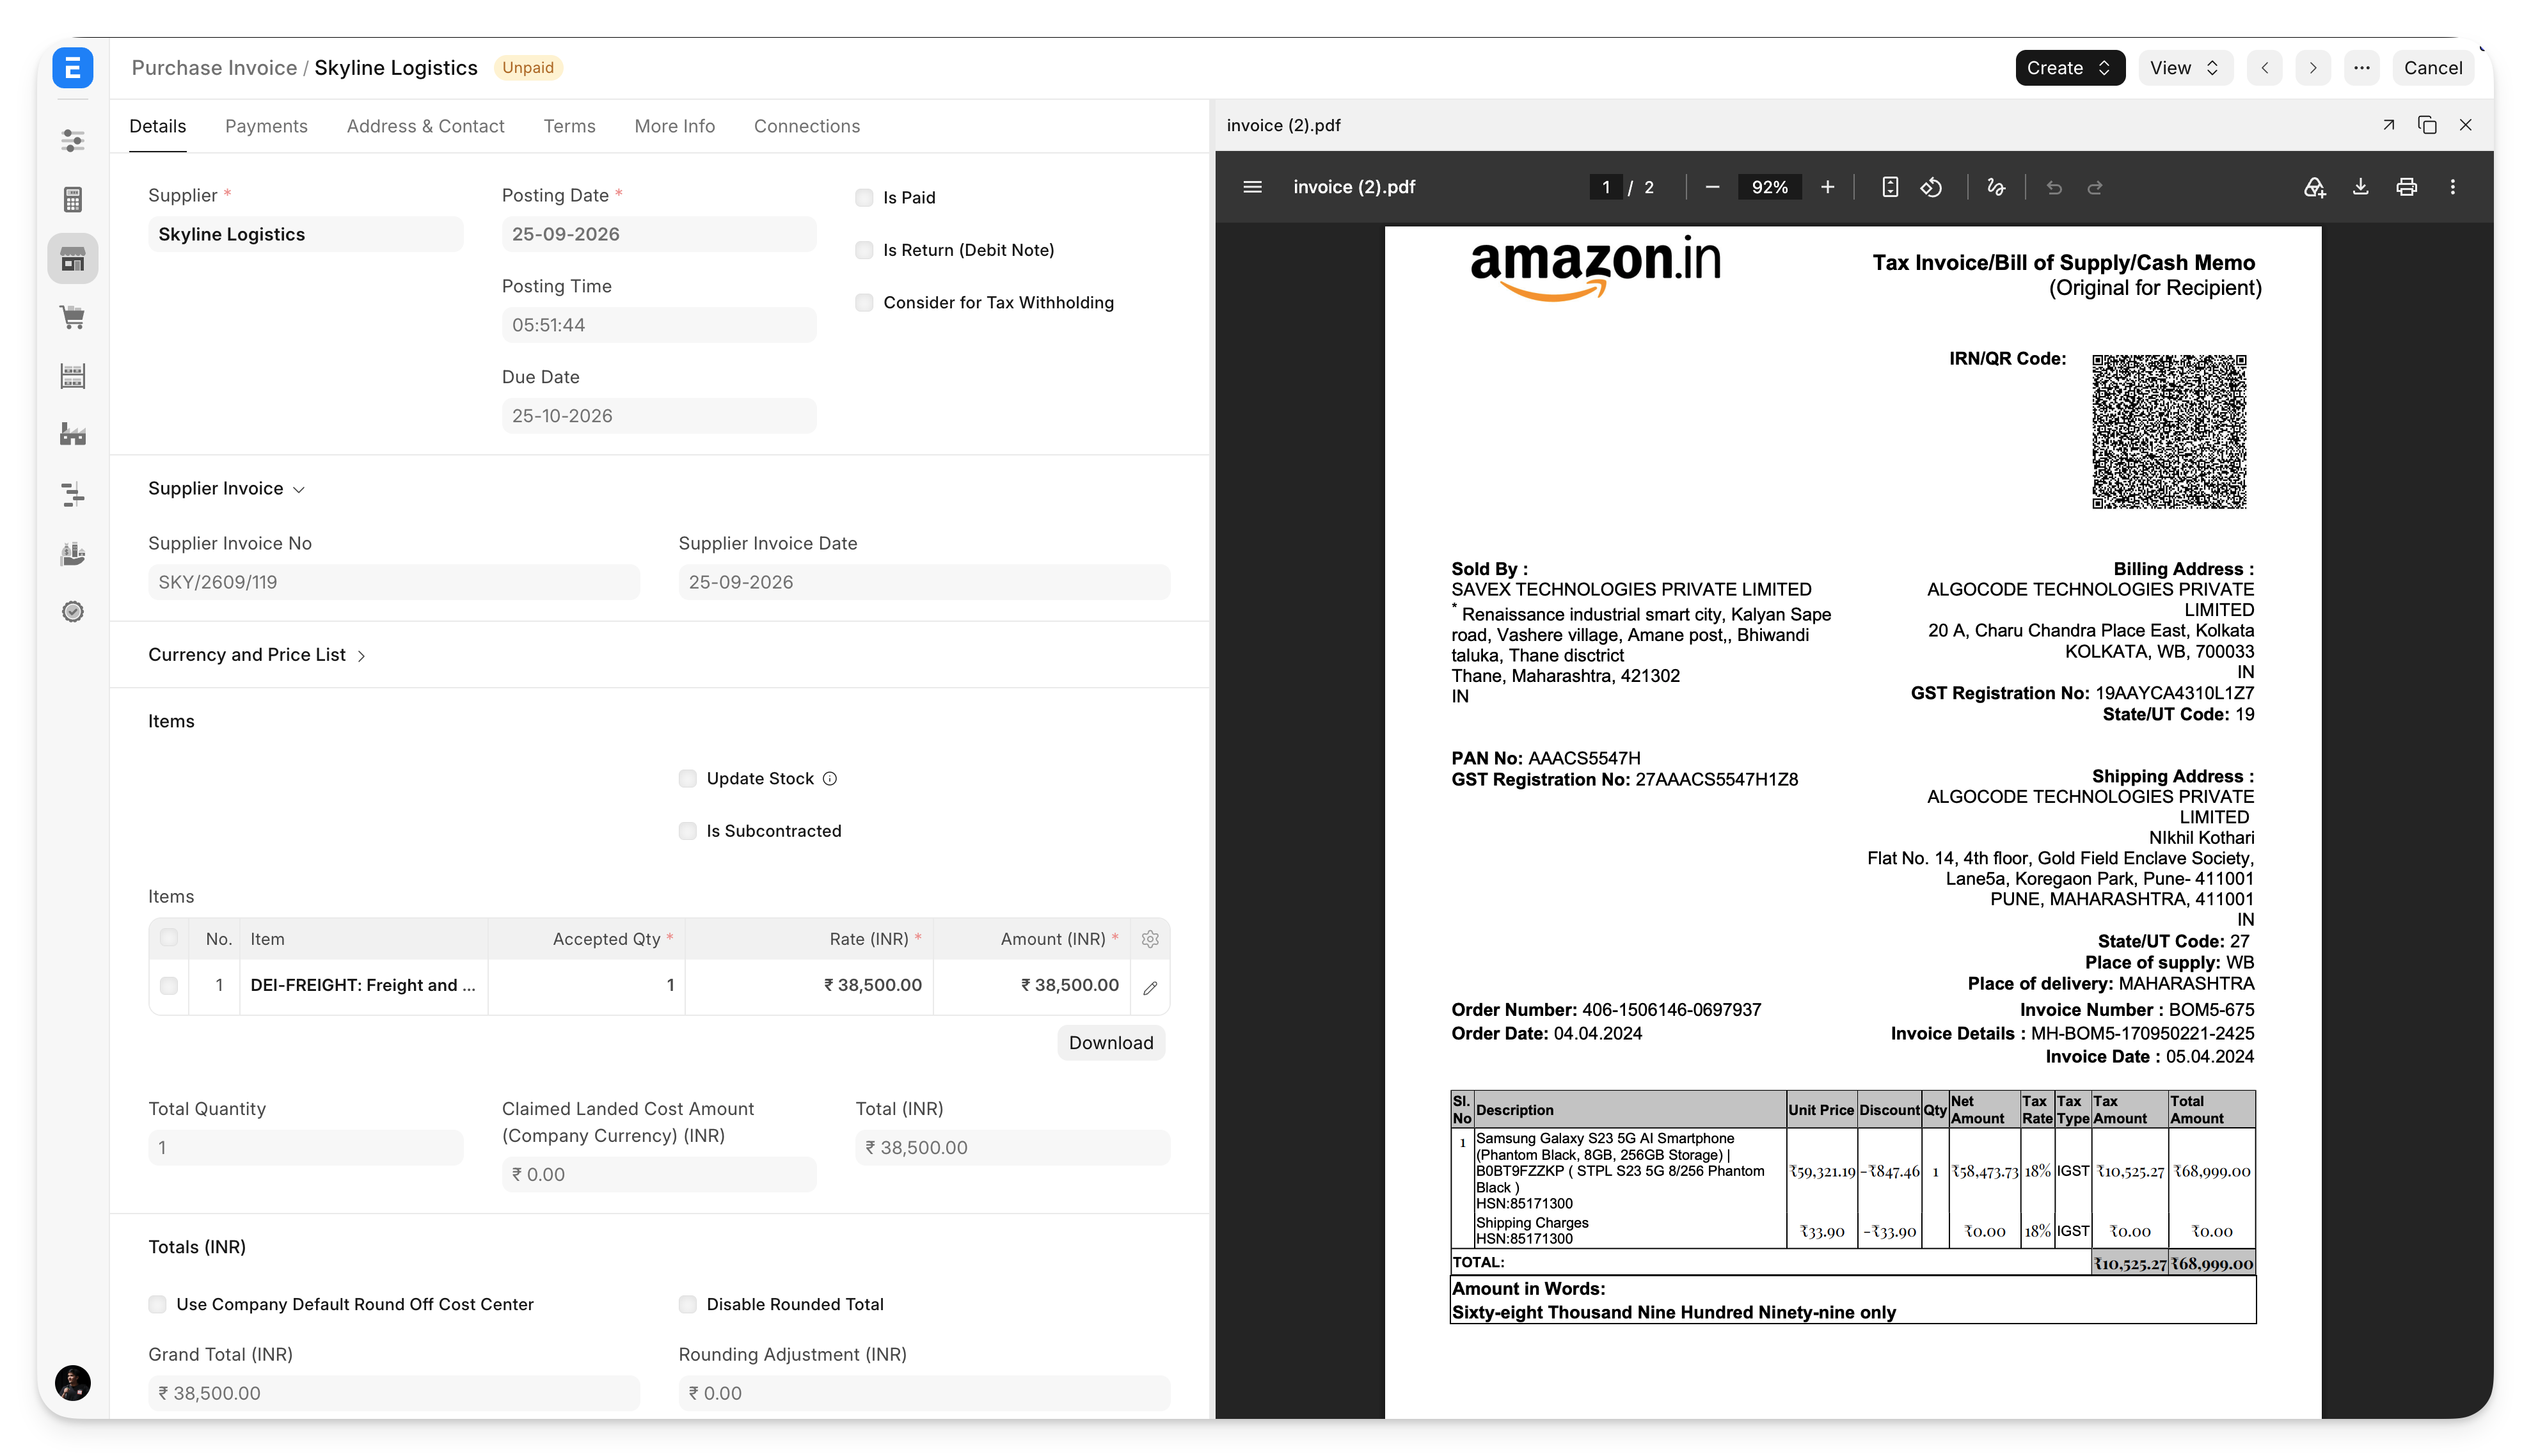Click the blue app logo in sidebar
Screen dimensions: 2531x1456
(73, 68)
